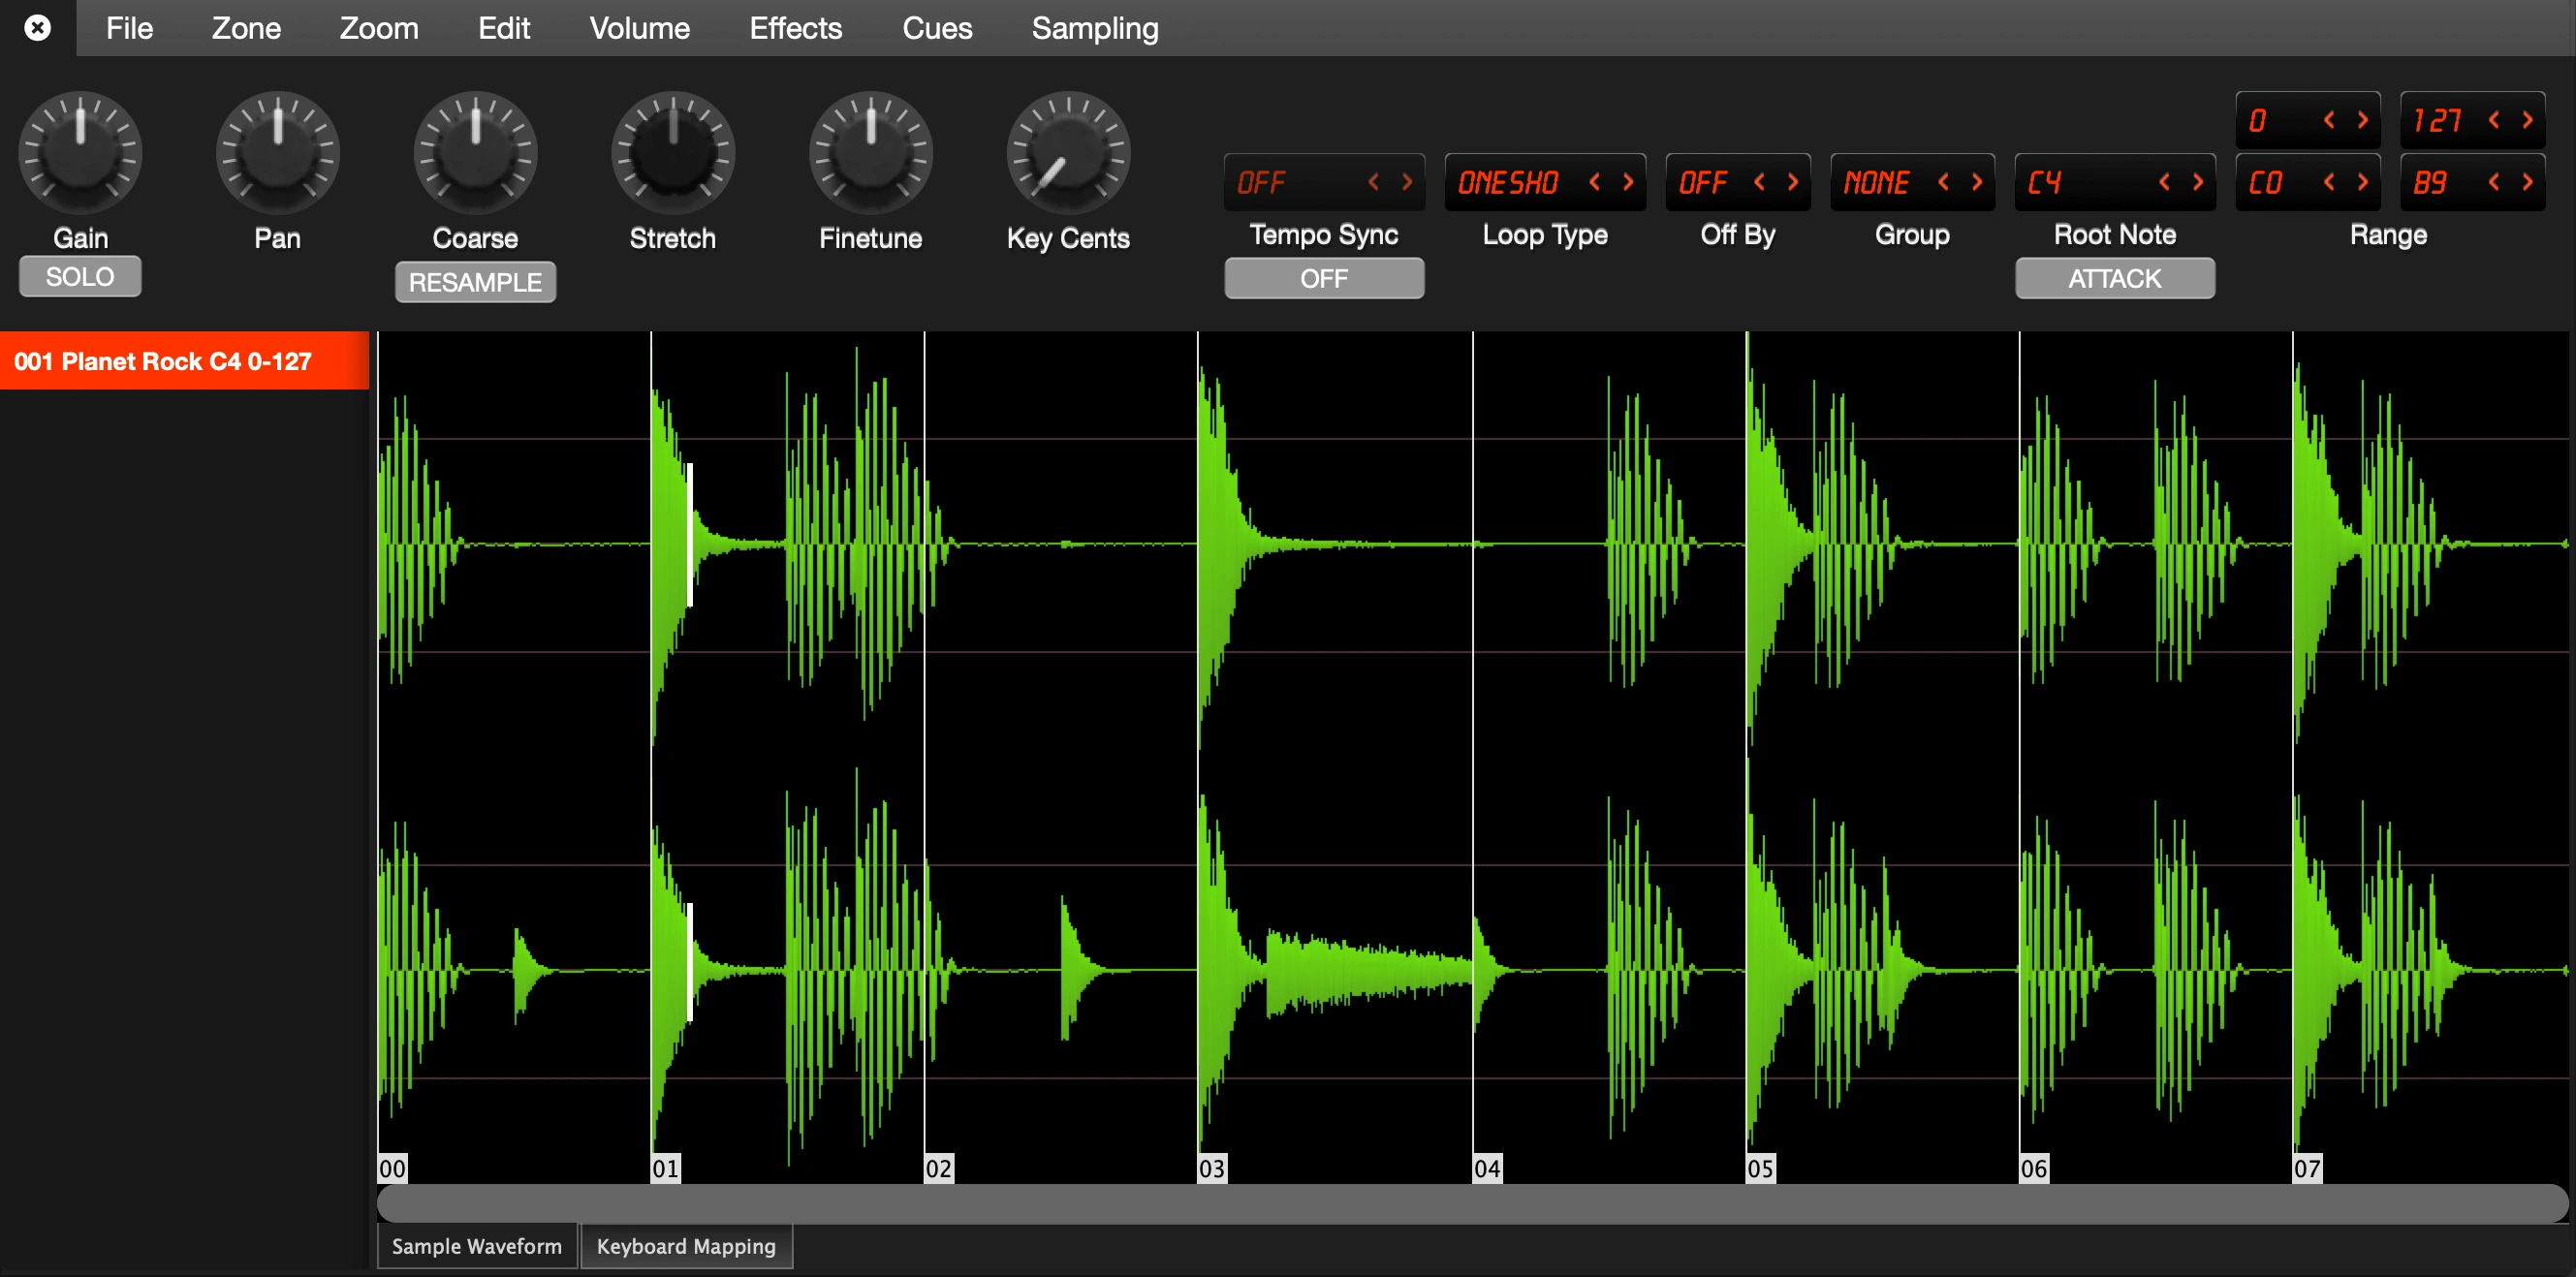Screen dimensions: 2576x1277
Task: Click right arrow of Group selector
Action: click(1977, 182)
